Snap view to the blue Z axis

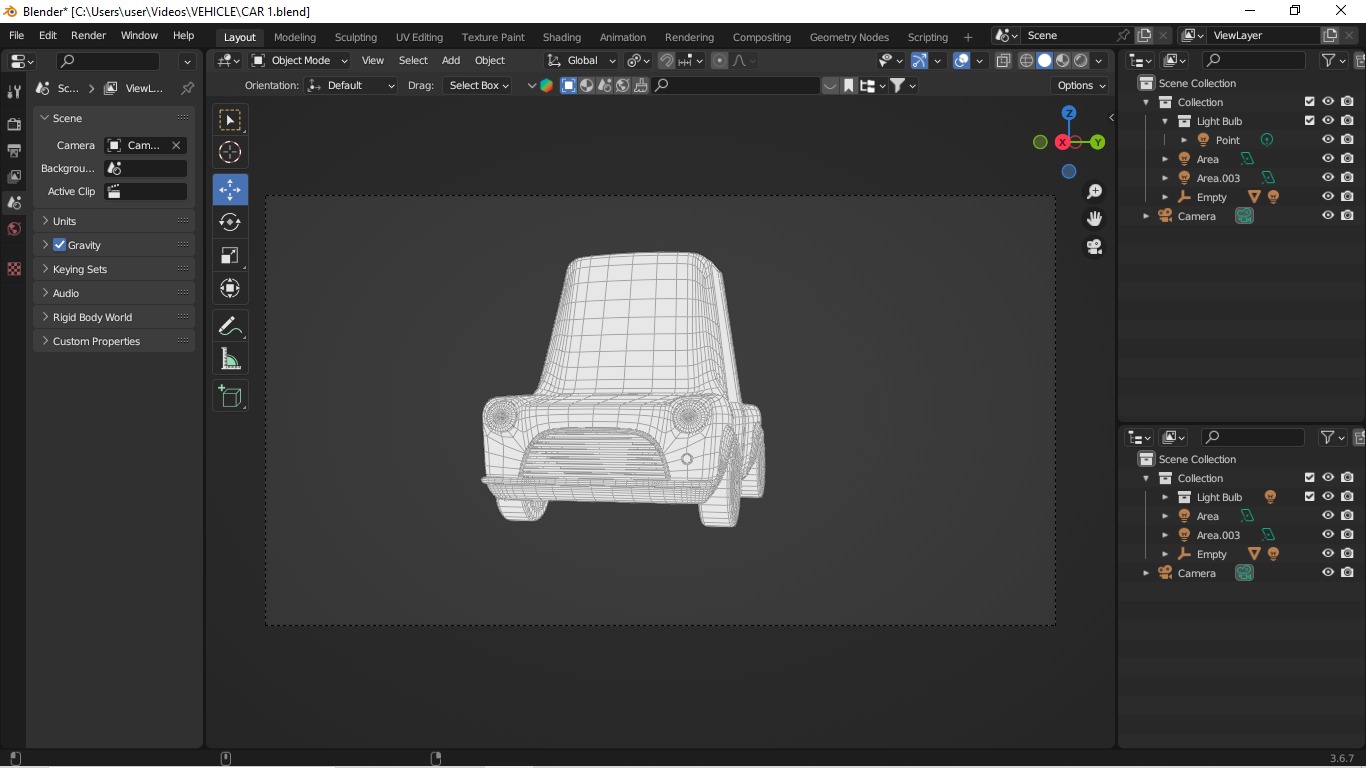pyautogui.click(x=1069, y=113)
